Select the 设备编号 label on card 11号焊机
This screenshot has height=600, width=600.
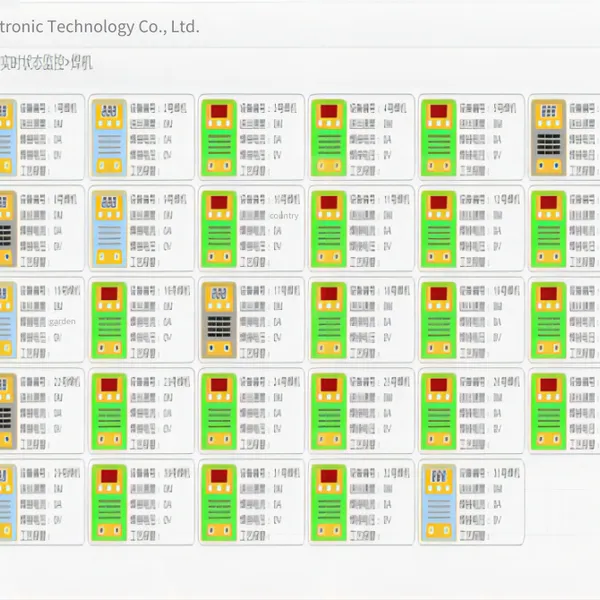pyautogui.click(x=364, y=199)
